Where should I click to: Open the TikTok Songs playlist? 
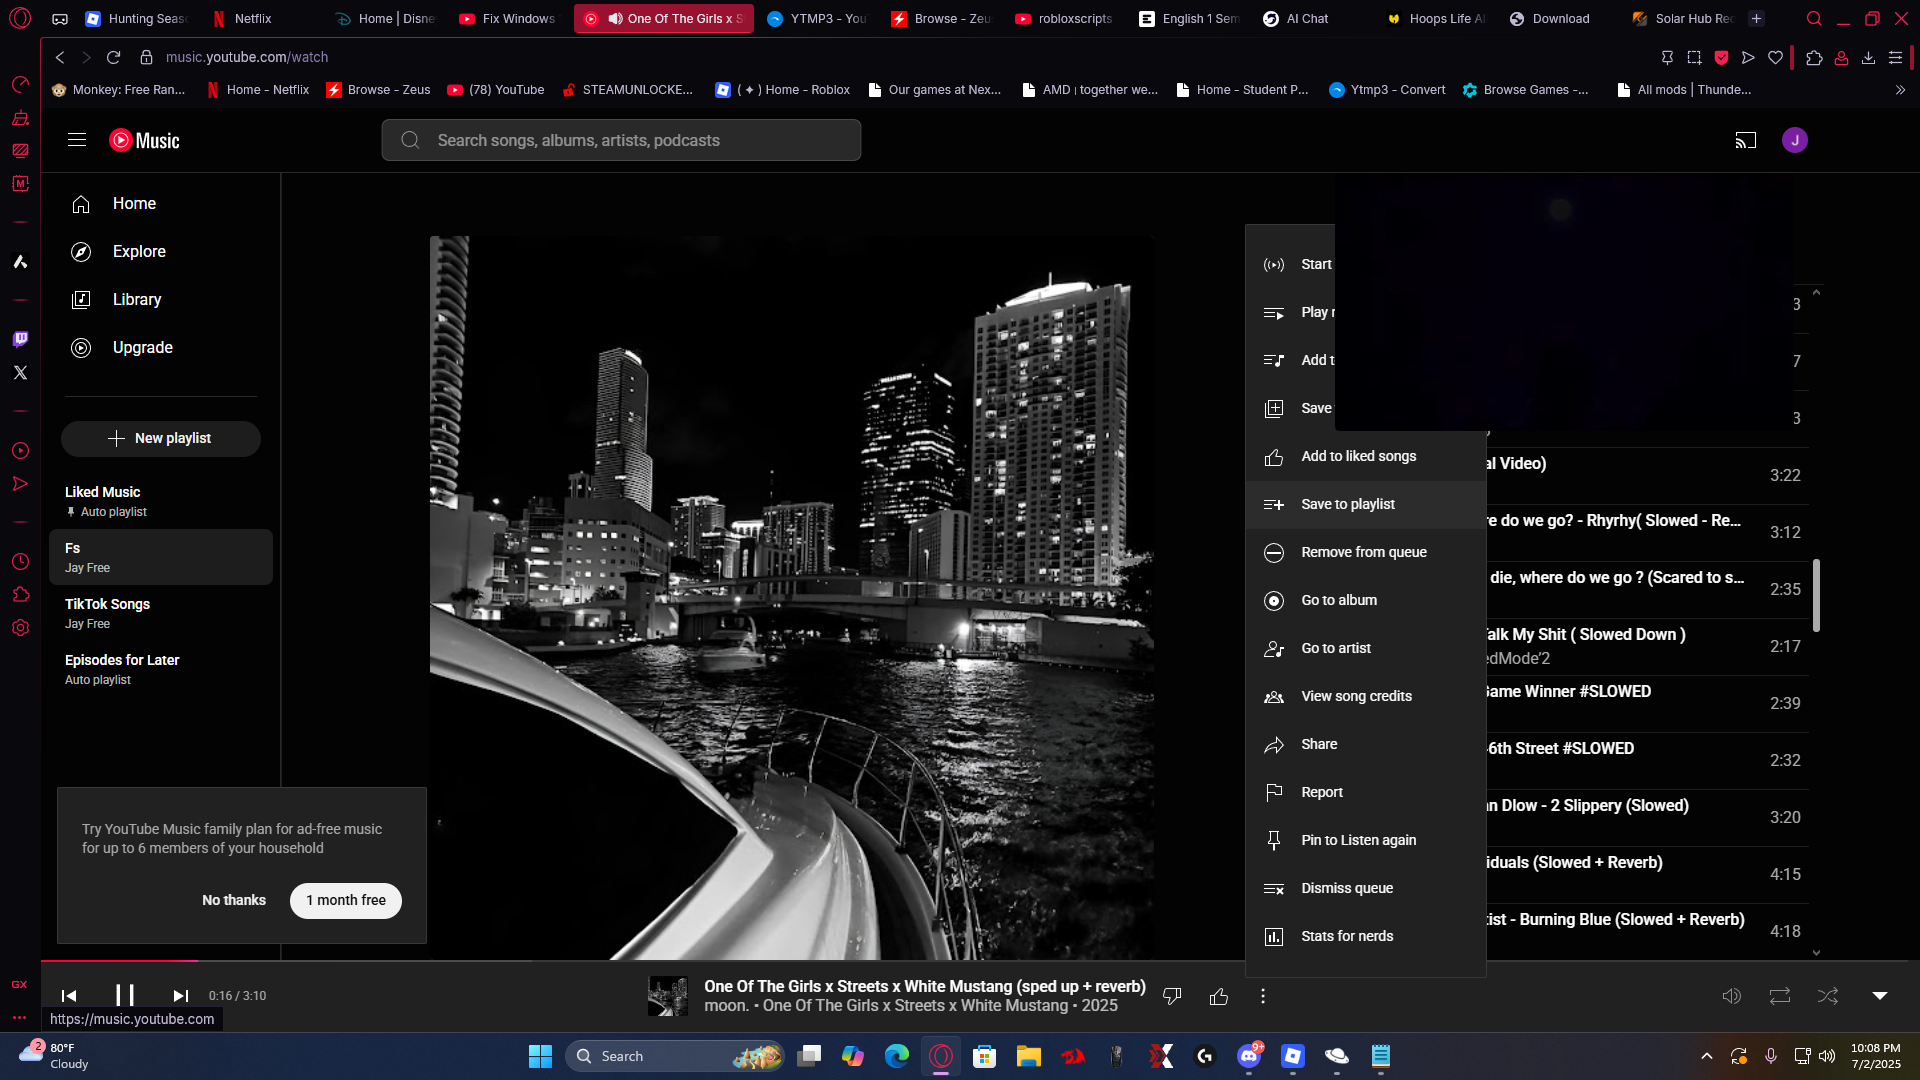coord(161,613)
